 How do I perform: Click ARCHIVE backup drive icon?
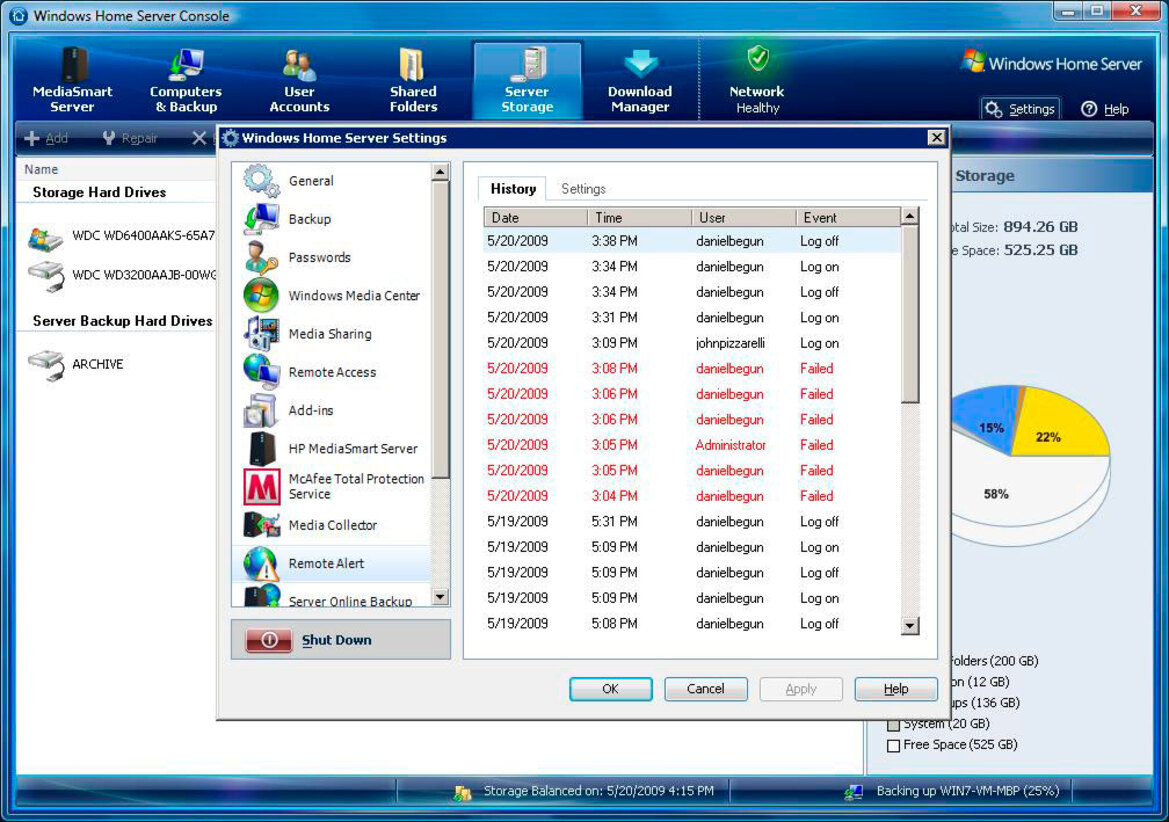(46, 365)
